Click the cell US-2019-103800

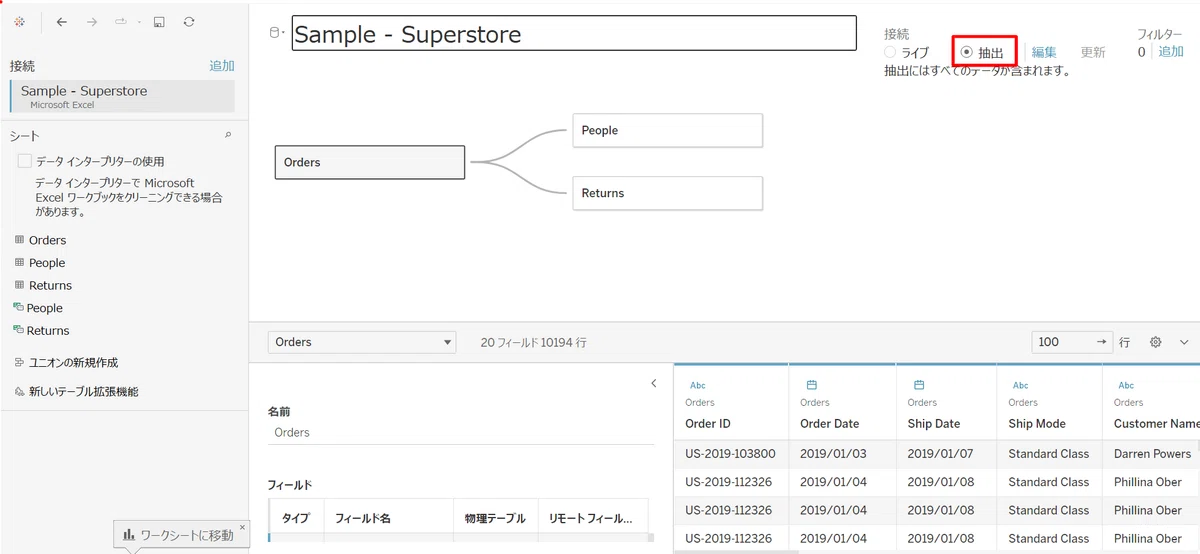pos(730,454)
